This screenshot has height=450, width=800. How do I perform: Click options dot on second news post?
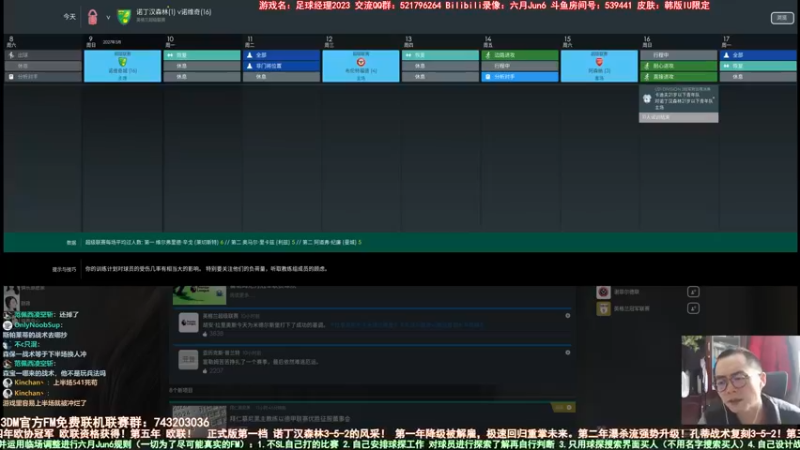point(567,353)
